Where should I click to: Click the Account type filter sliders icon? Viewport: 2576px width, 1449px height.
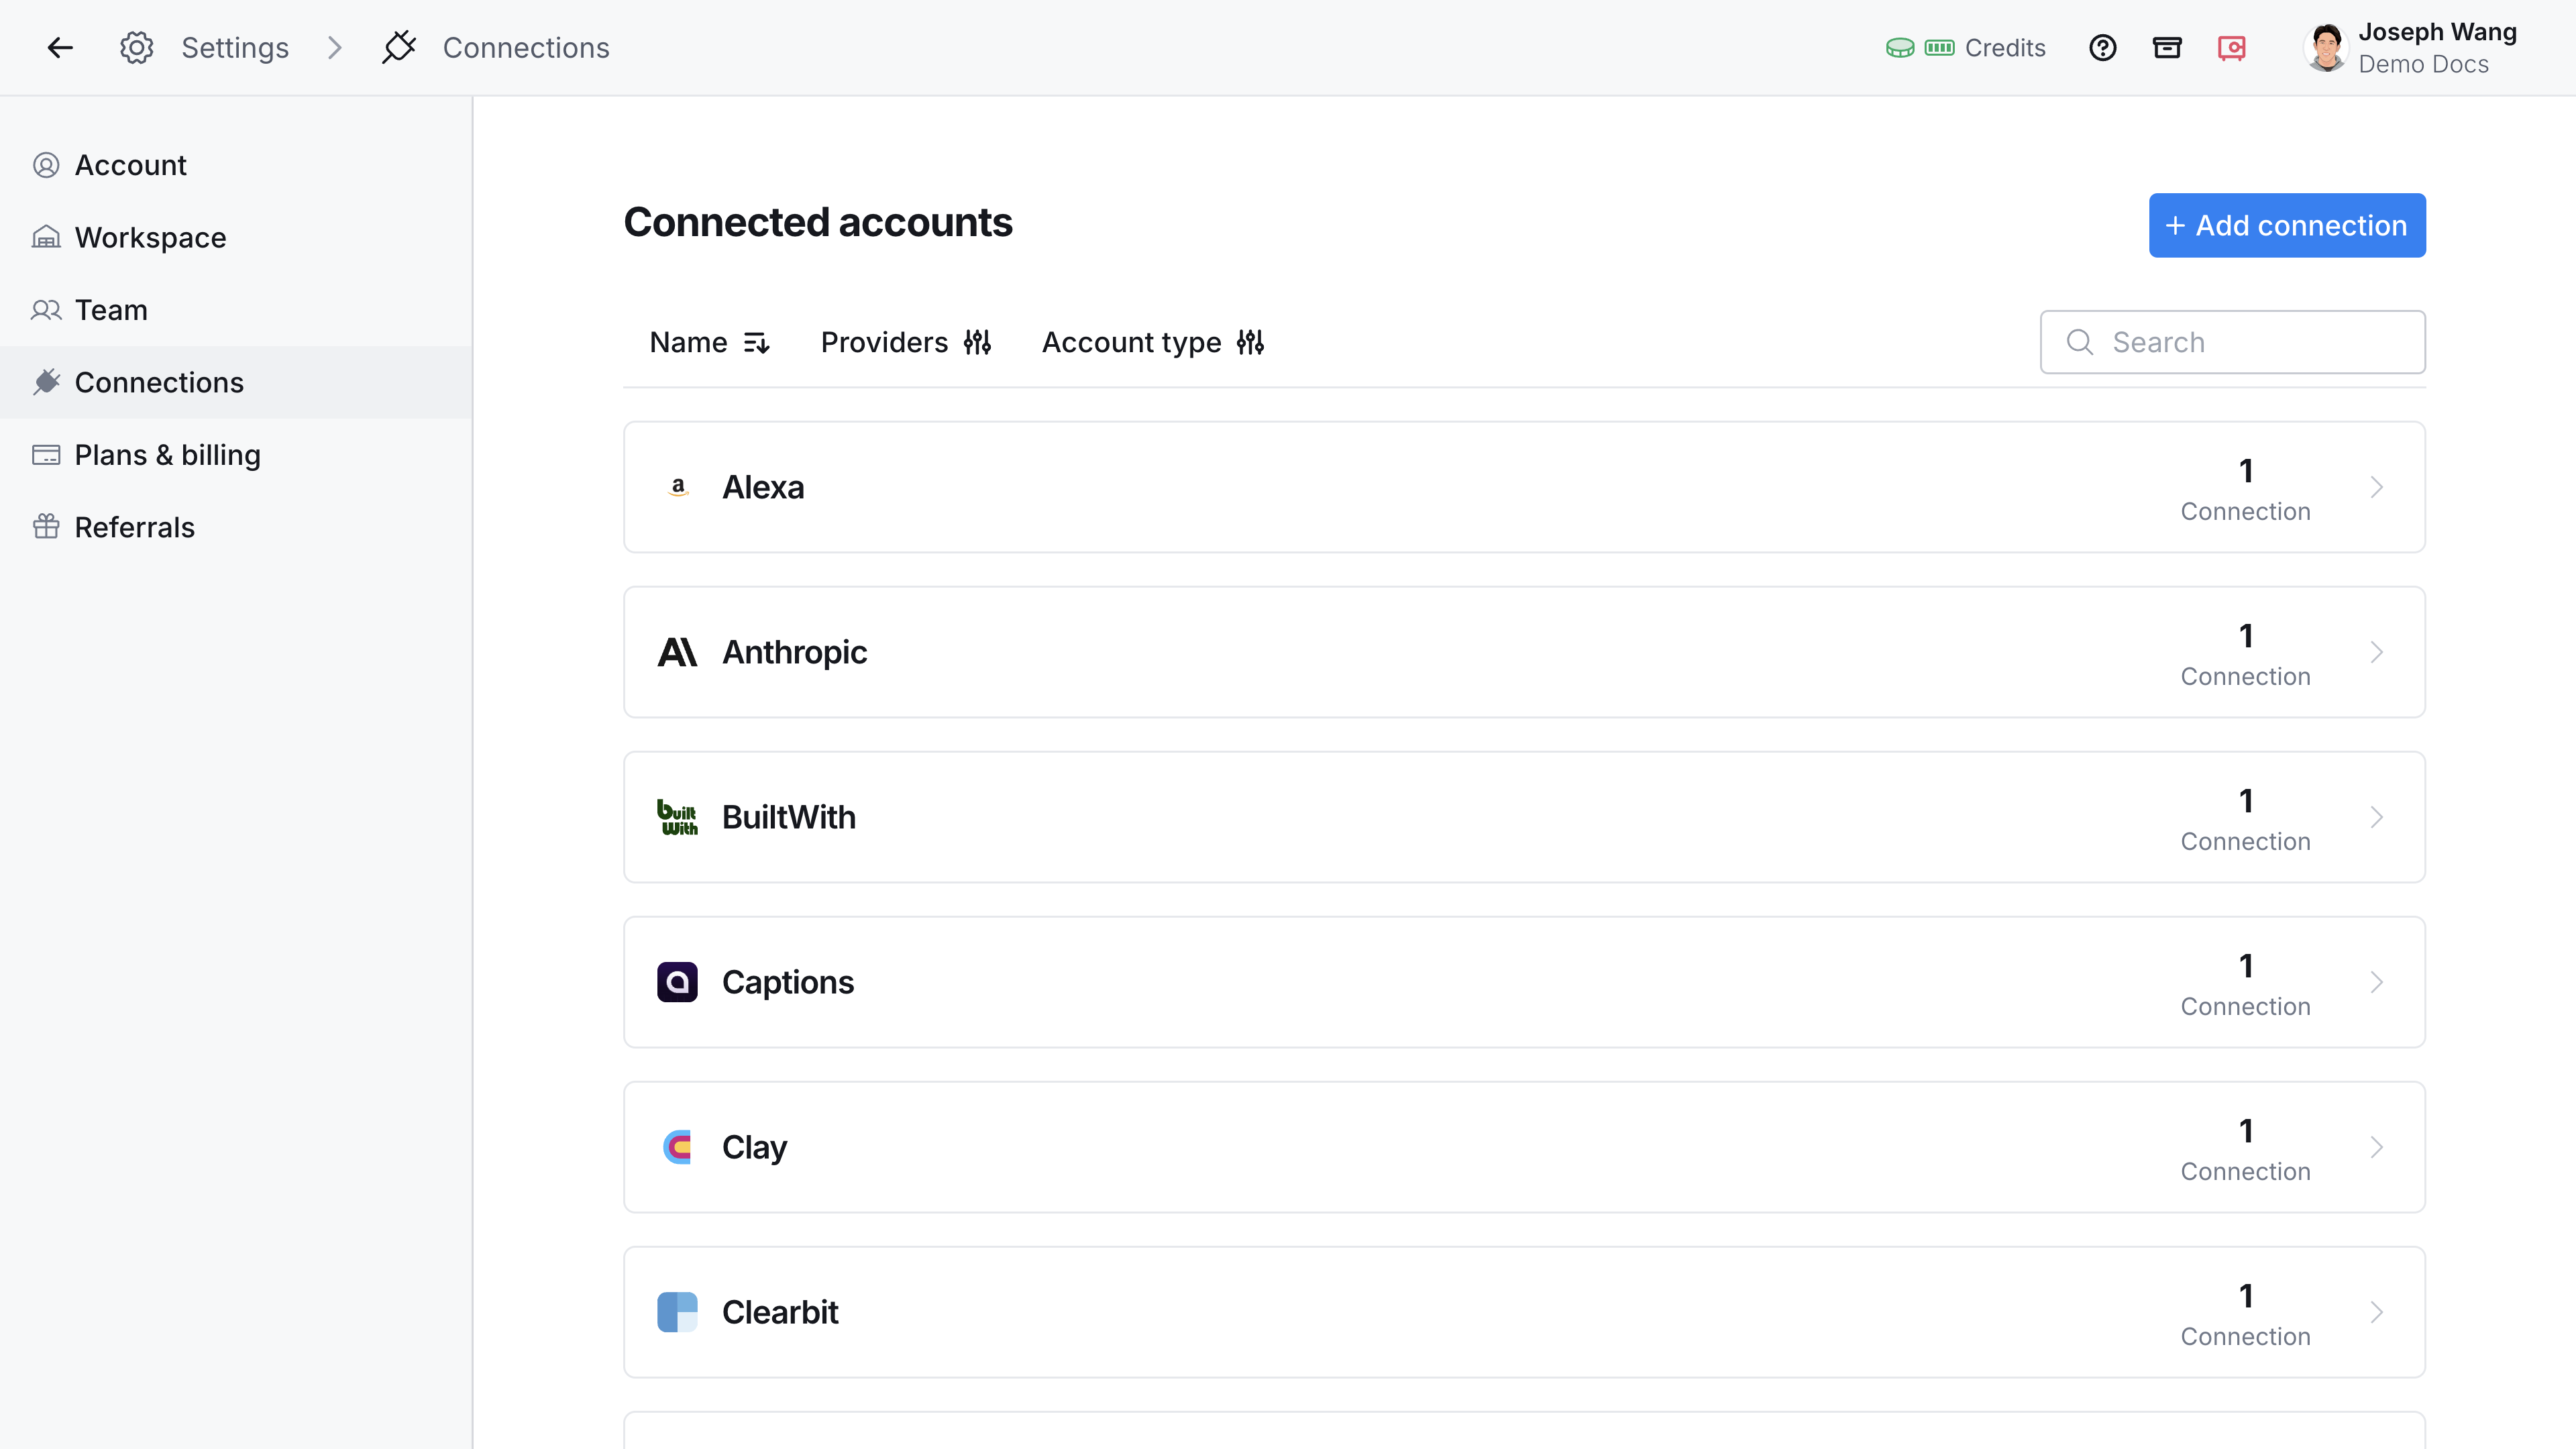[1250, 342]
